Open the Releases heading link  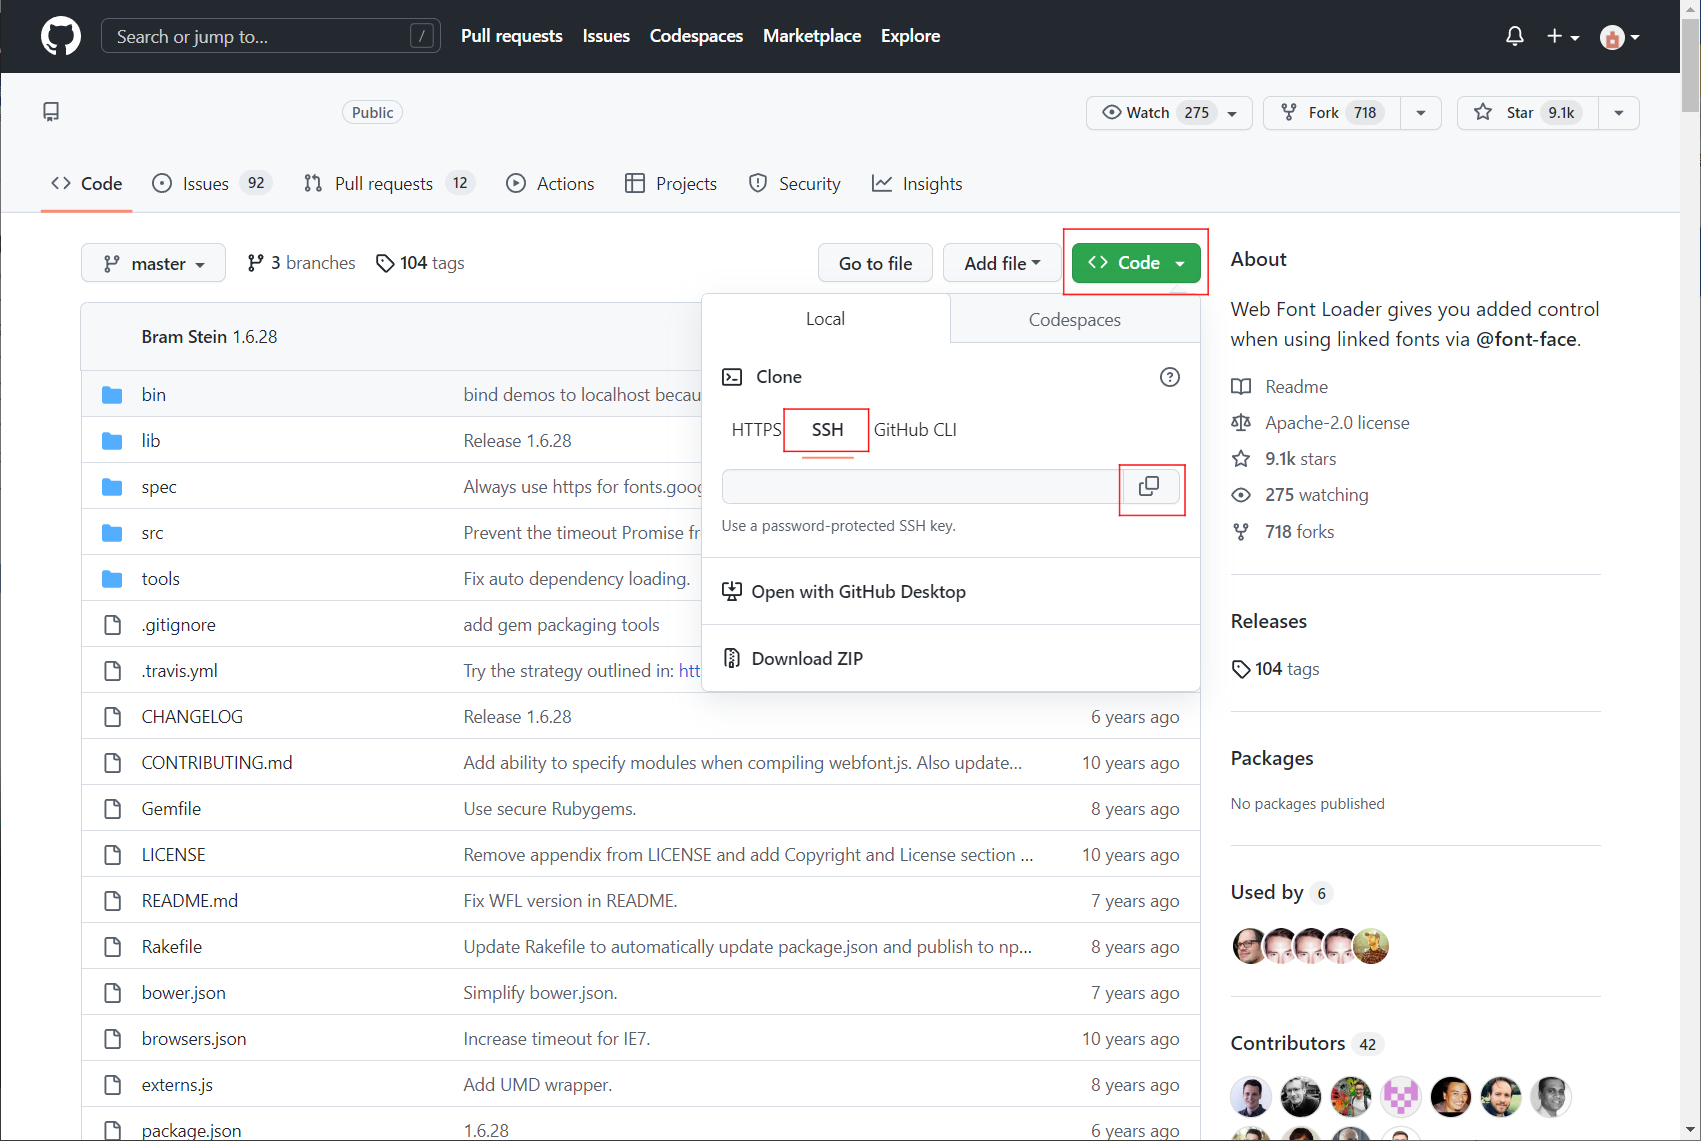[x=1269, y=621]
